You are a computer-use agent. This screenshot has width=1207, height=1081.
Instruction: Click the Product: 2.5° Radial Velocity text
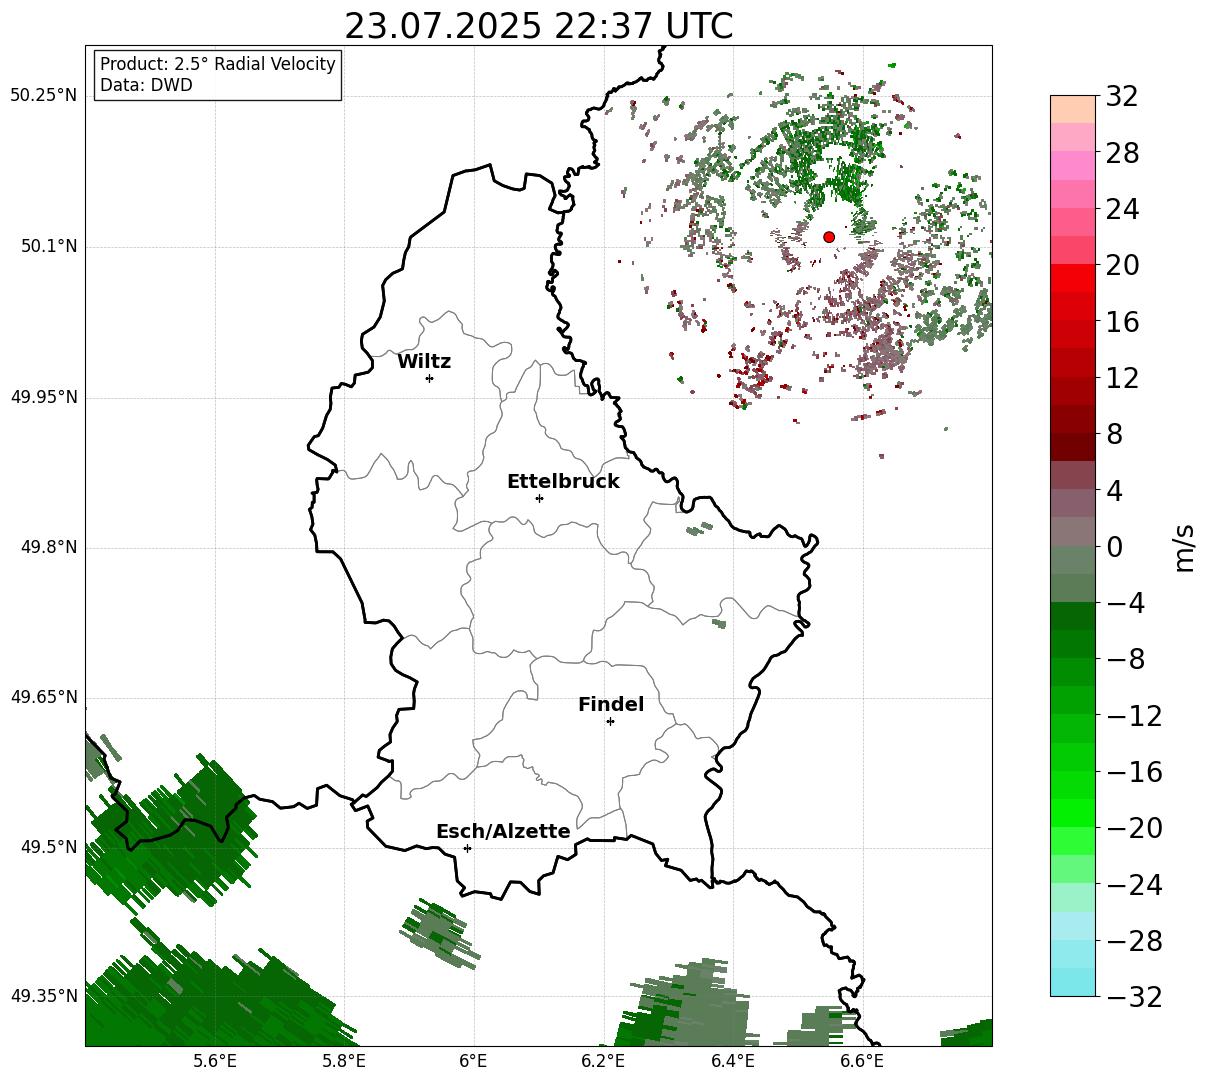pyautogui.click(x=218, y=64)
